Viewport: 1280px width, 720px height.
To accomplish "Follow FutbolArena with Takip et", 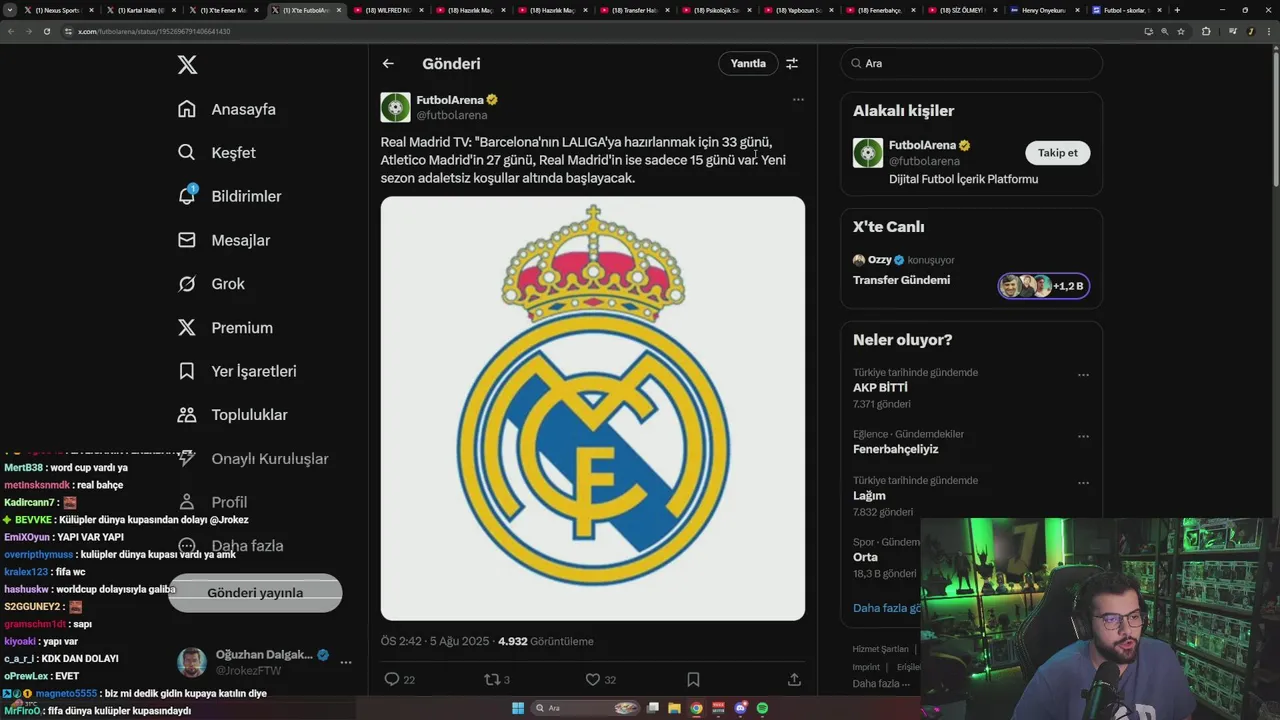I will coord(1057,153).
